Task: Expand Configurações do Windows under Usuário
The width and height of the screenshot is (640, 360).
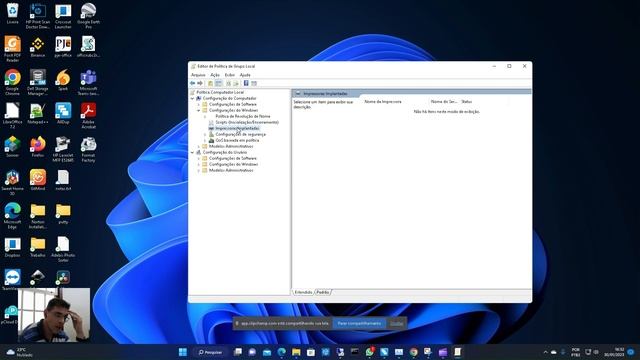Action: tap(199, 164)
